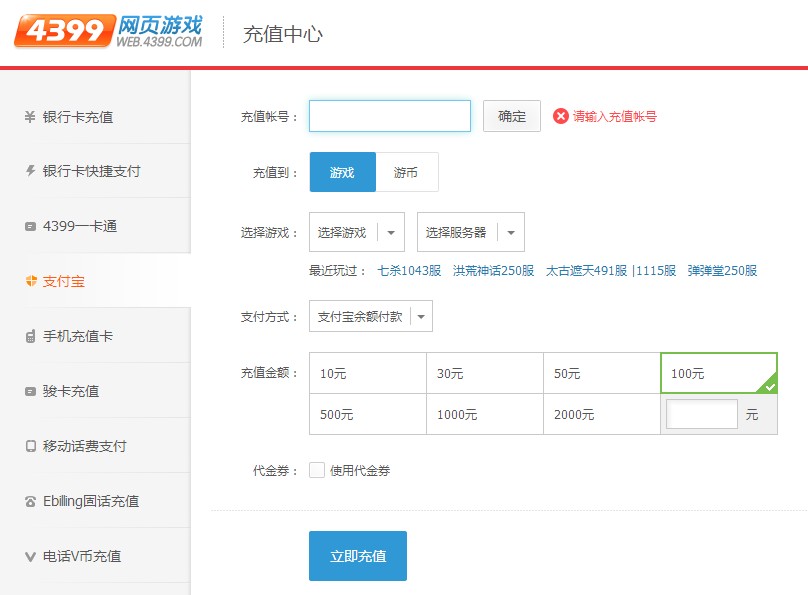Select the 1000元 recharge amount

pyautogui.click(x=485, y=414)
